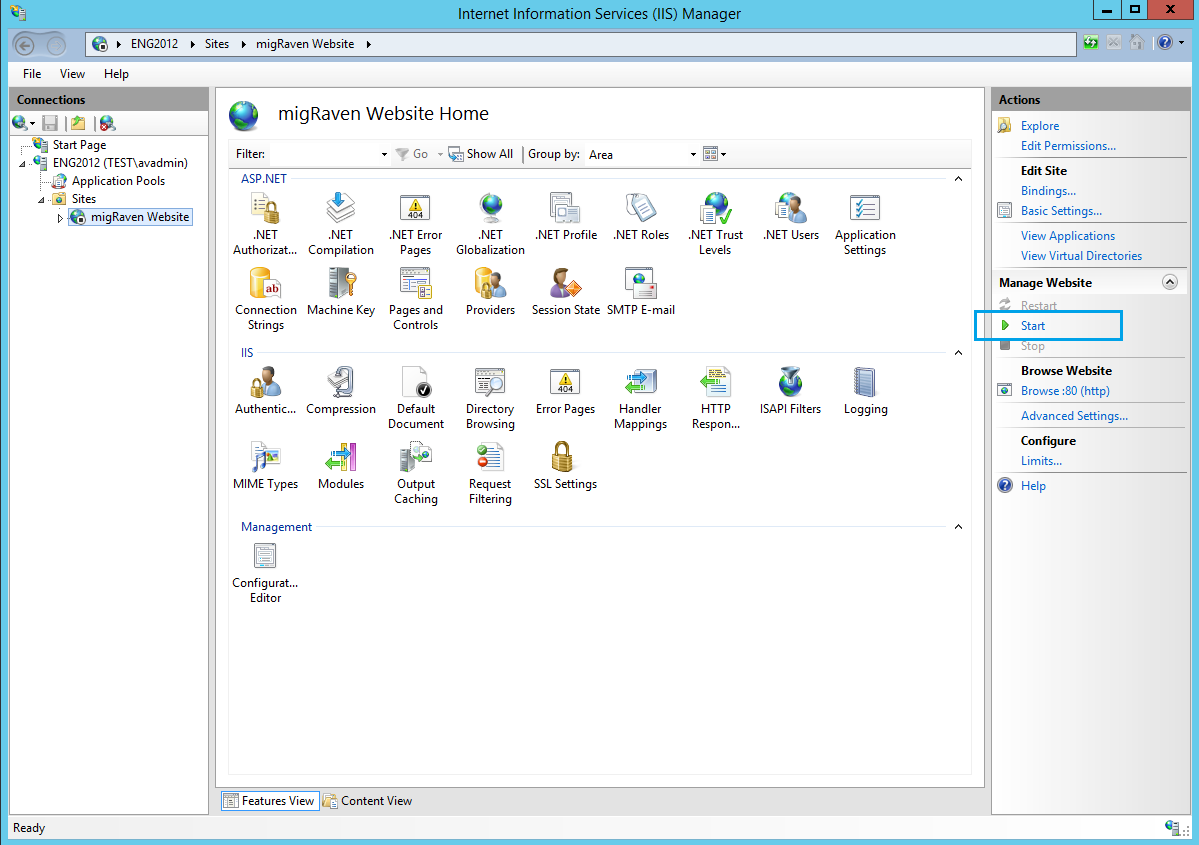Image resolution: width=1199 pixels, height=845 pixels.
Task: Collapse the ASP.NET group
Action: [958, 179]
